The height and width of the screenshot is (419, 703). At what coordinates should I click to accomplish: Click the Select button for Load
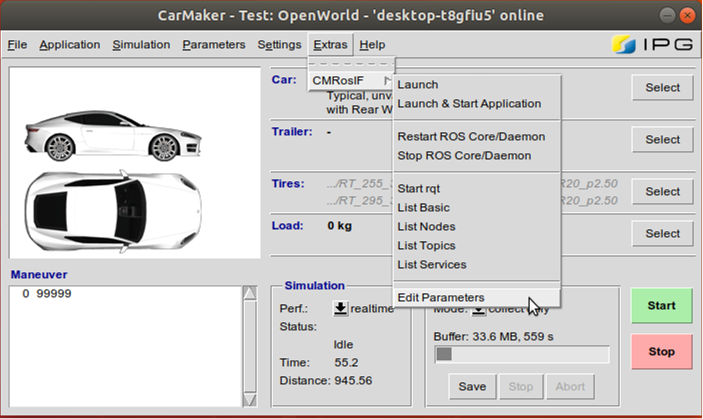(x=662, y=233)
